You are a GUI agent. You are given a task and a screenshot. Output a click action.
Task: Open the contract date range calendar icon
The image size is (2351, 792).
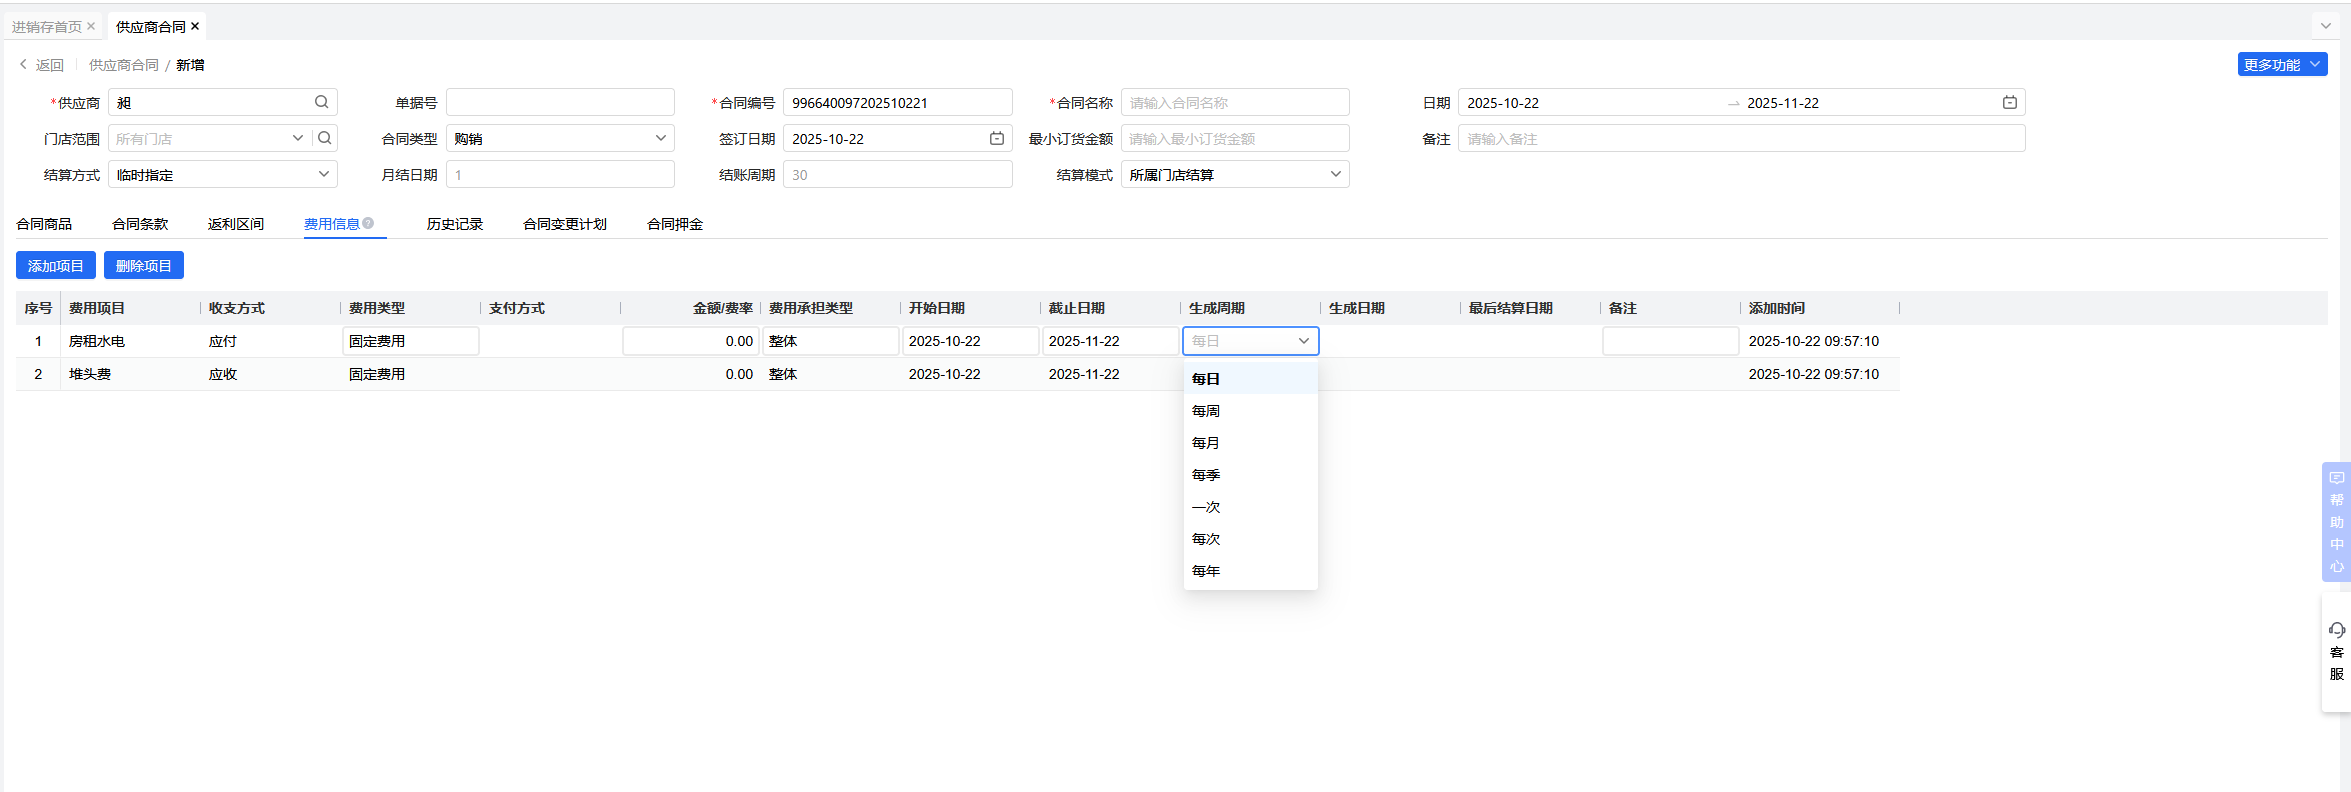point(2009,102)
